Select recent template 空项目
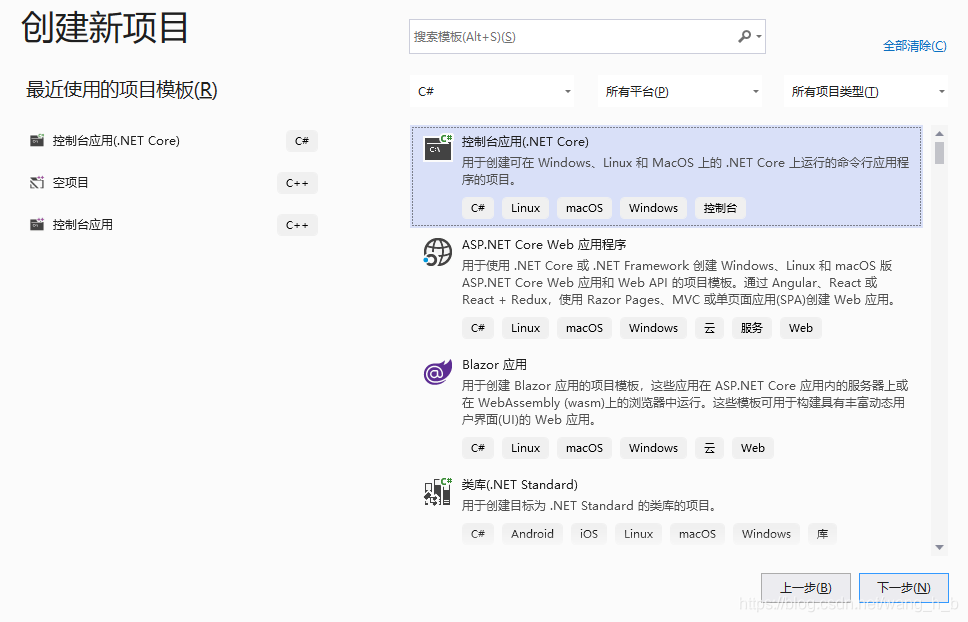The image size is (968, 622). coord(173,183)
